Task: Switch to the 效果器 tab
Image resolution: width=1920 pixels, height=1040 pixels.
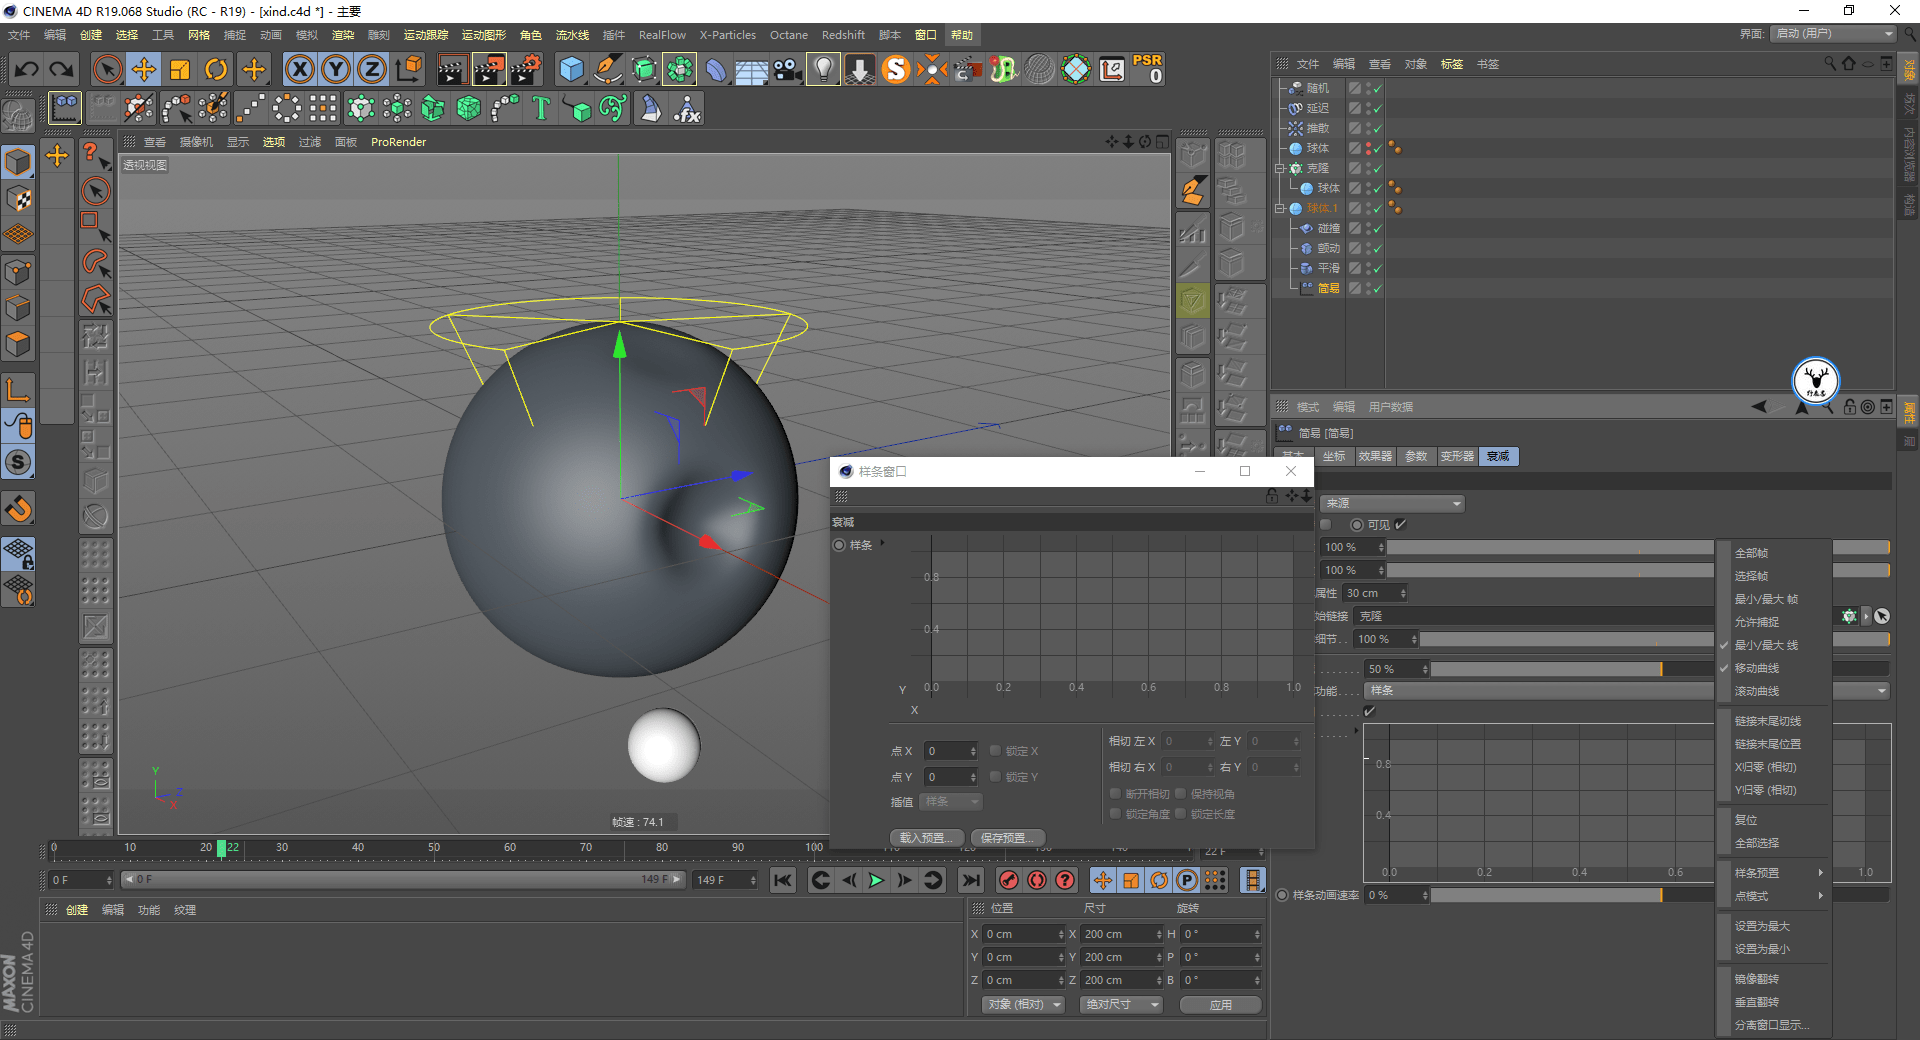Action: tap(1375, 456)
